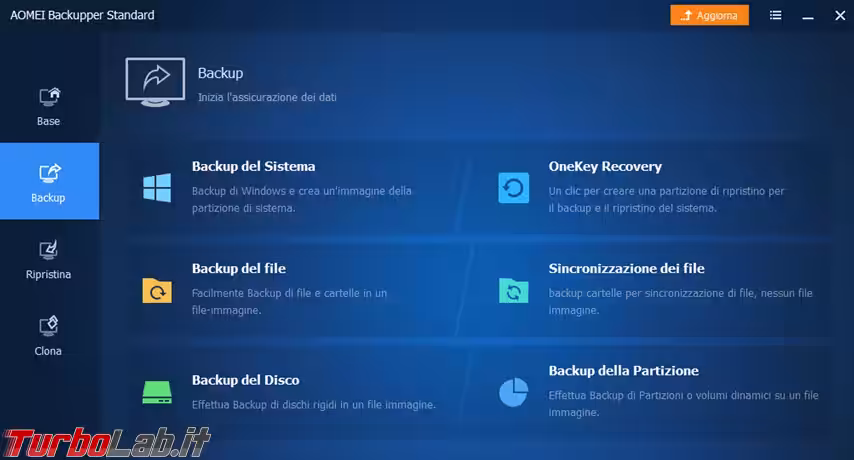Screen dimensions: 854x460
Task: Switch to the Base sidebar tab
Action: point(49,106)
